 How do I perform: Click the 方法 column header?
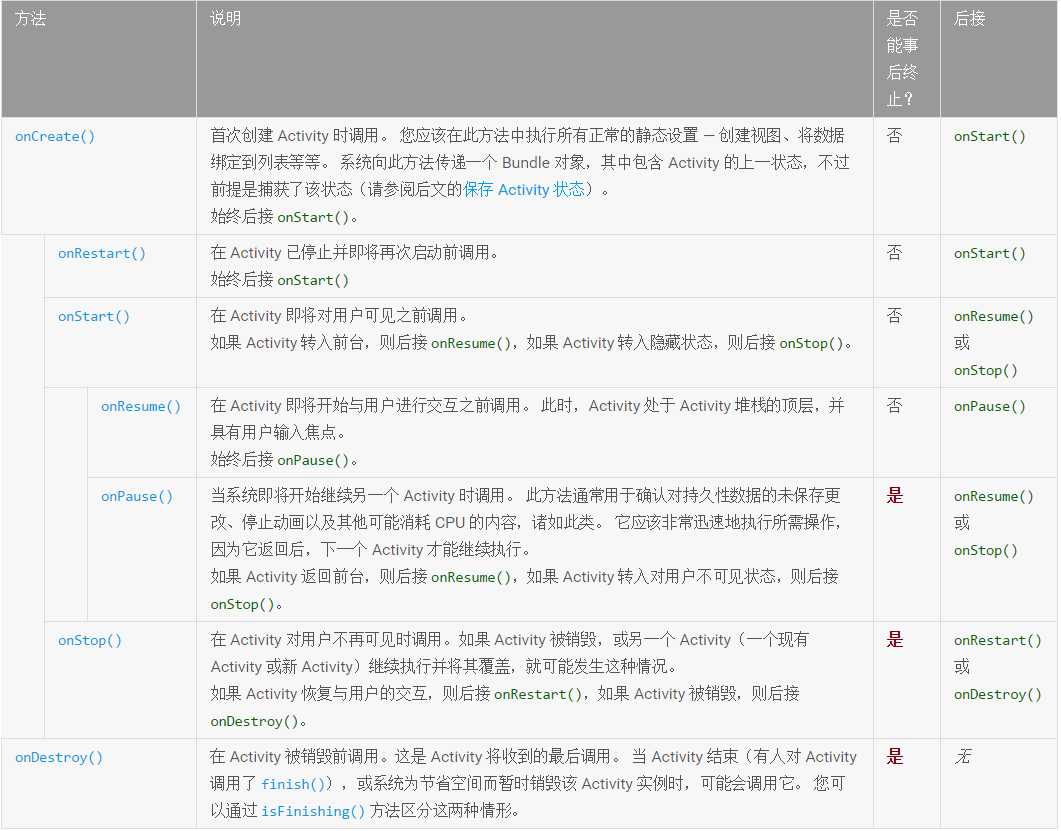click(31, 19)
